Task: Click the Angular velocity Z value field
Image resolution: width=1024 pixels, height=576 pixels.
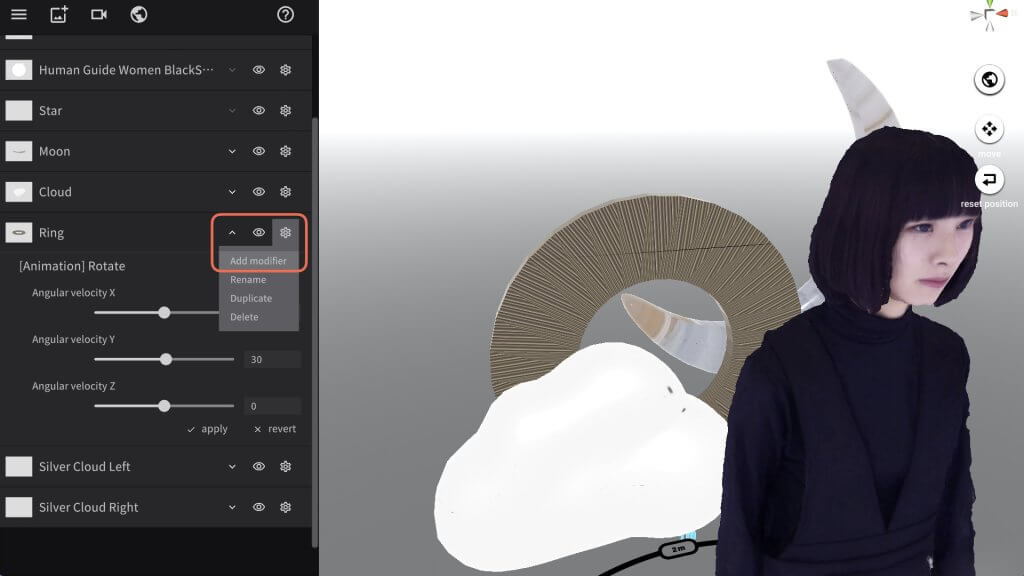Action: click(272, 406)
